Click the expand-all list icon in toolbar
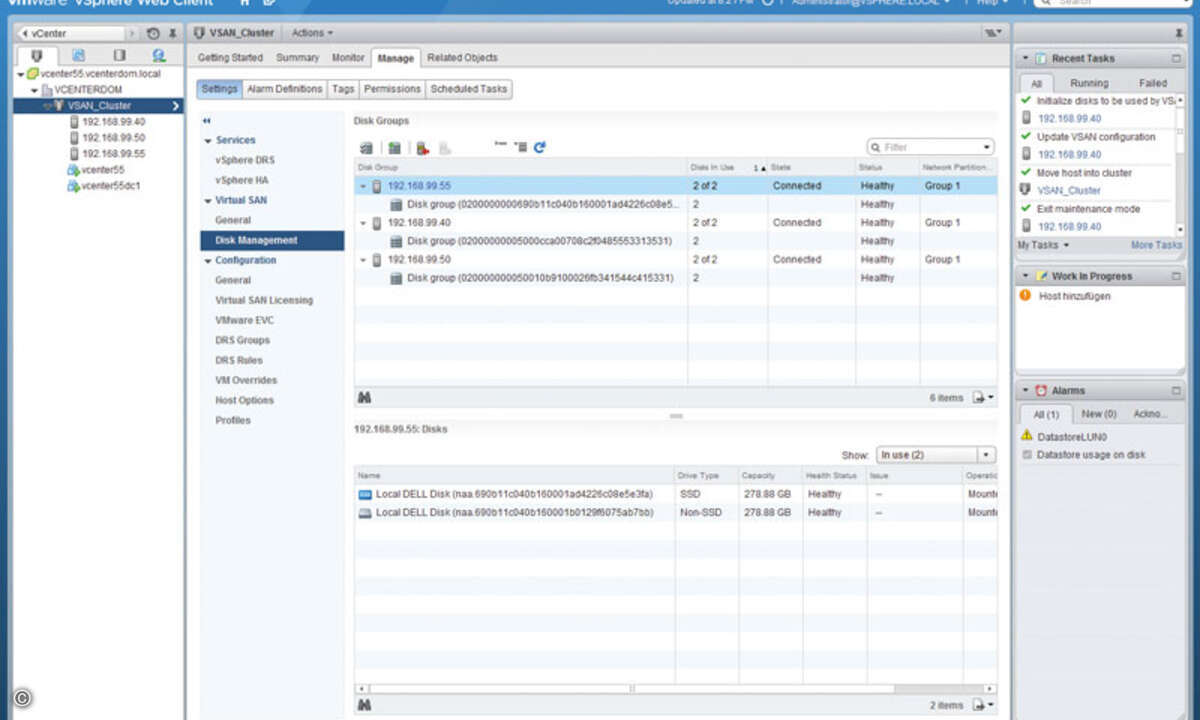Screen dimensions: 1200x720 tap(520, 147)
